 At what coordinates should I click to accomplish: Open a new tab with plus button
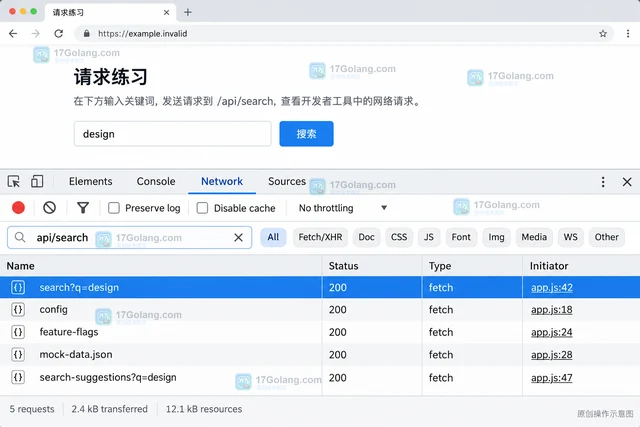pos(188,12)
